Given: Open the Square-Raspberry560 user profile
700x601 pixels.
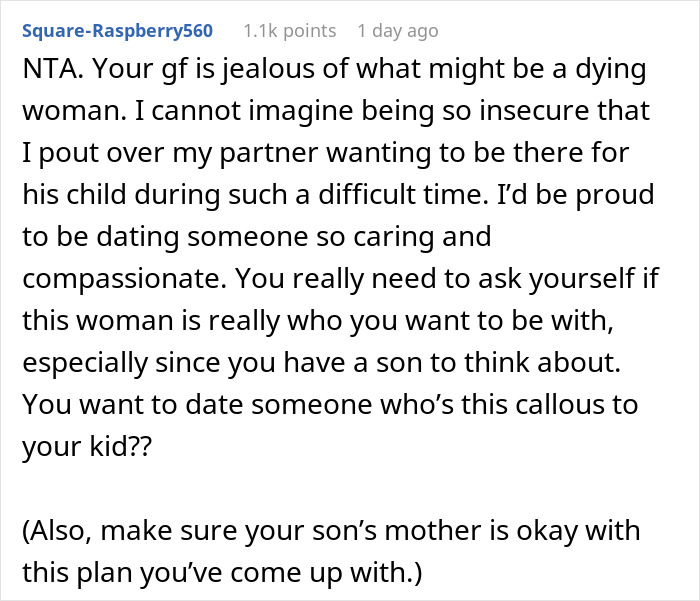Looking at the screenshot, I should (x=116, y=31).
